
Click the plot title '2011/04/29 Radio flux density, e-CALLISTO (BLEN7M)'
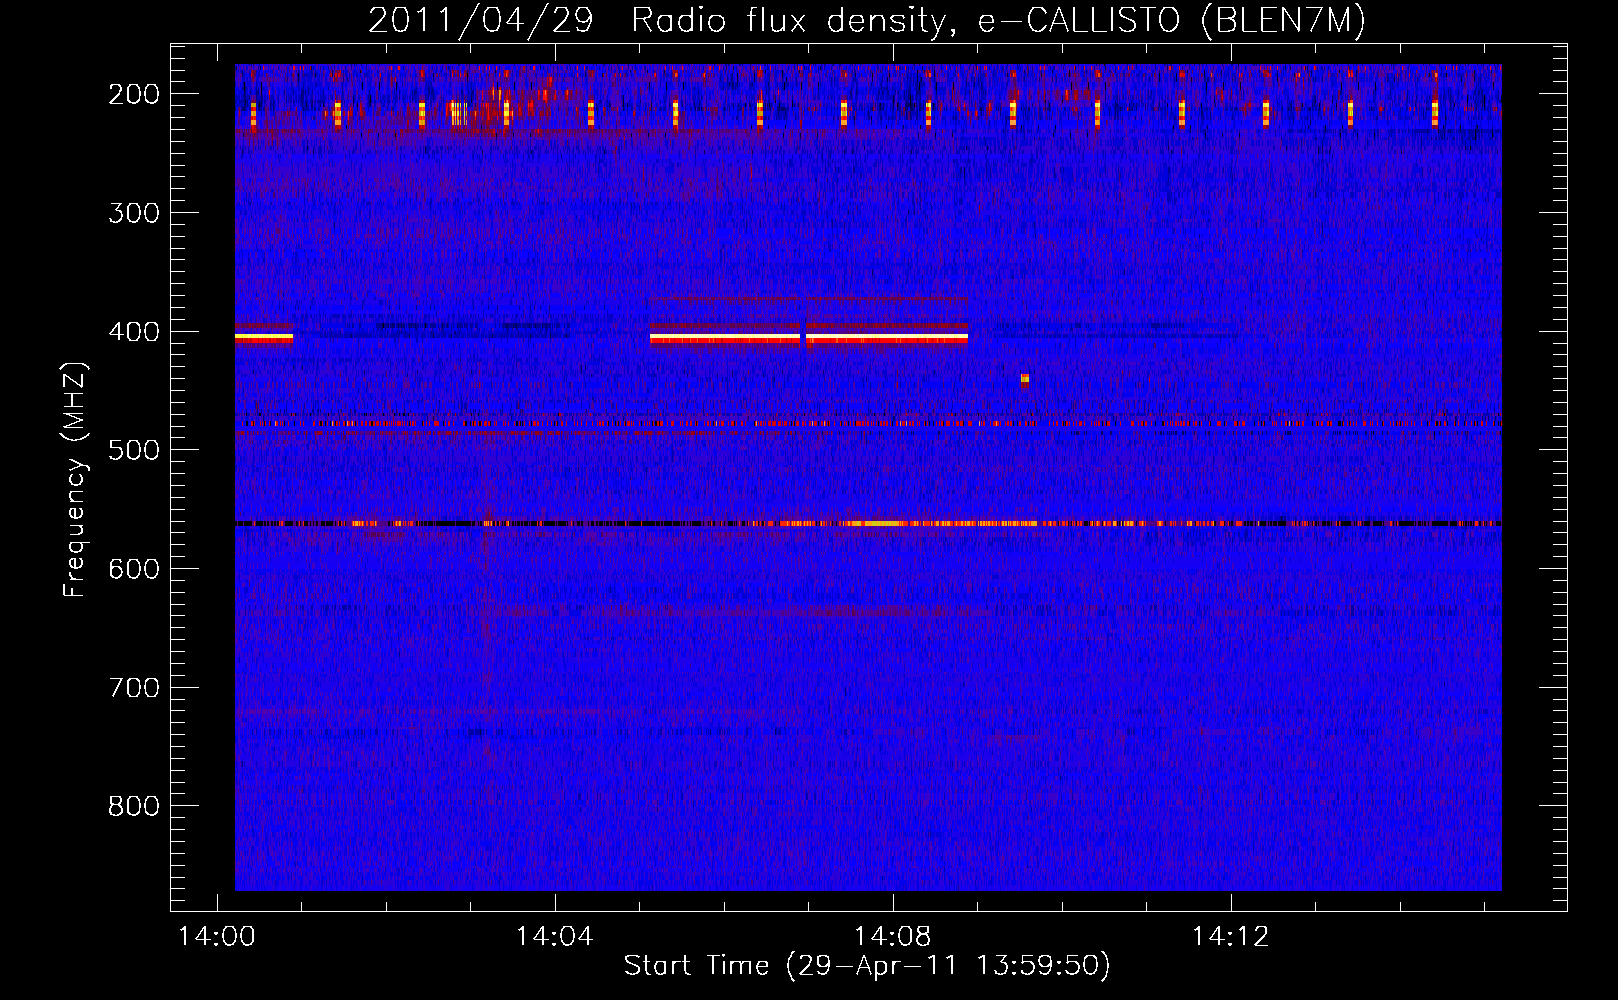(867, 21)
